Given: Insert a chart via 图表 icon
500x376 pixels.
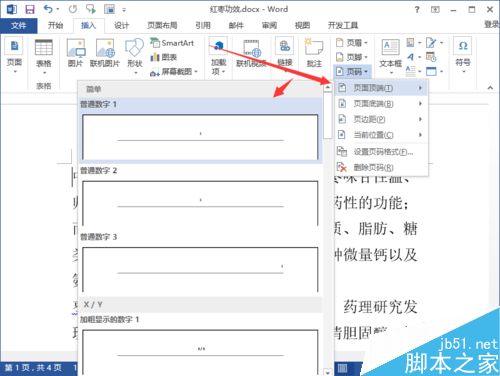Looking at the screenshot, I should click(x=163, y=57).
